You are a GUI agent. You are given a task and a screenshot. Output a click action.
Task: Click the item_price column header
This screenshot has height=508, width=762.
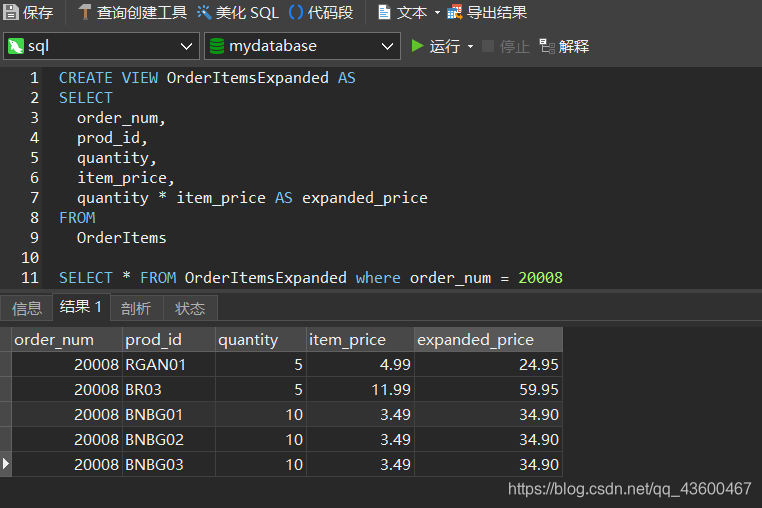[360, 339]
